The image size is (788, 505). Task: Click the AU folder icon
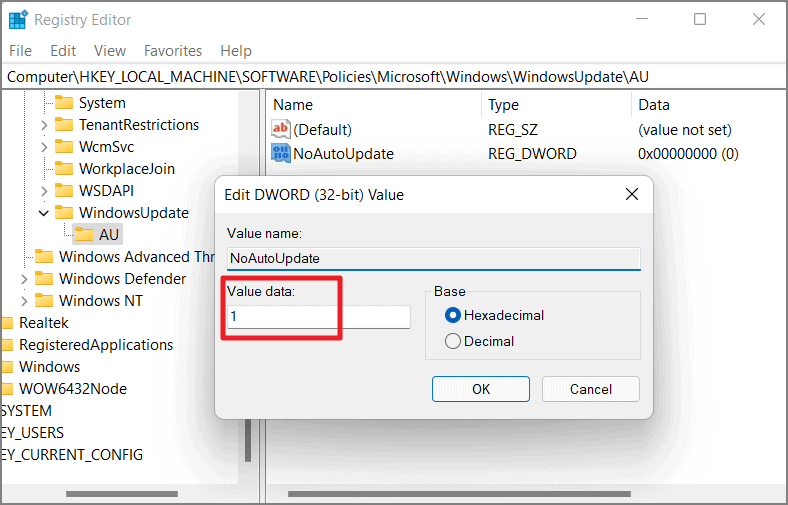(x=83, y=235)
